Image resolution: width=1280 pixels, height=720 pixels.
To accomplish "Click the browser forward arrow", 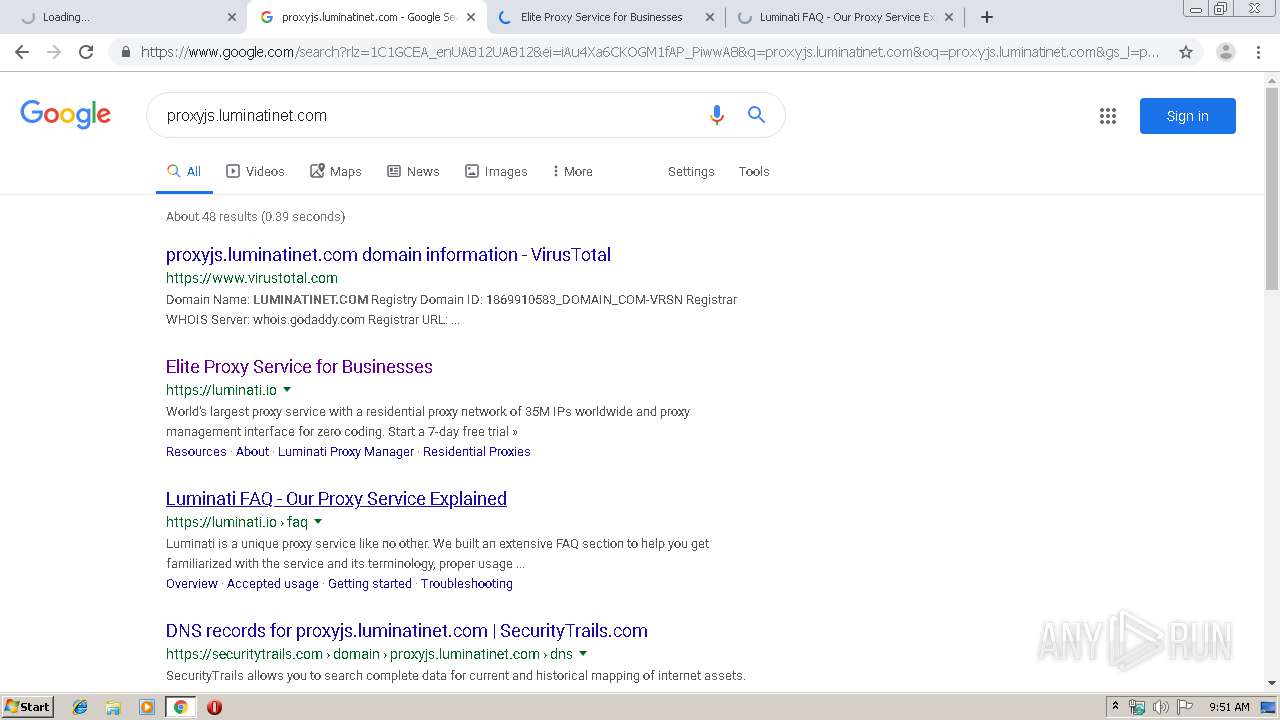I will [54, 52].
